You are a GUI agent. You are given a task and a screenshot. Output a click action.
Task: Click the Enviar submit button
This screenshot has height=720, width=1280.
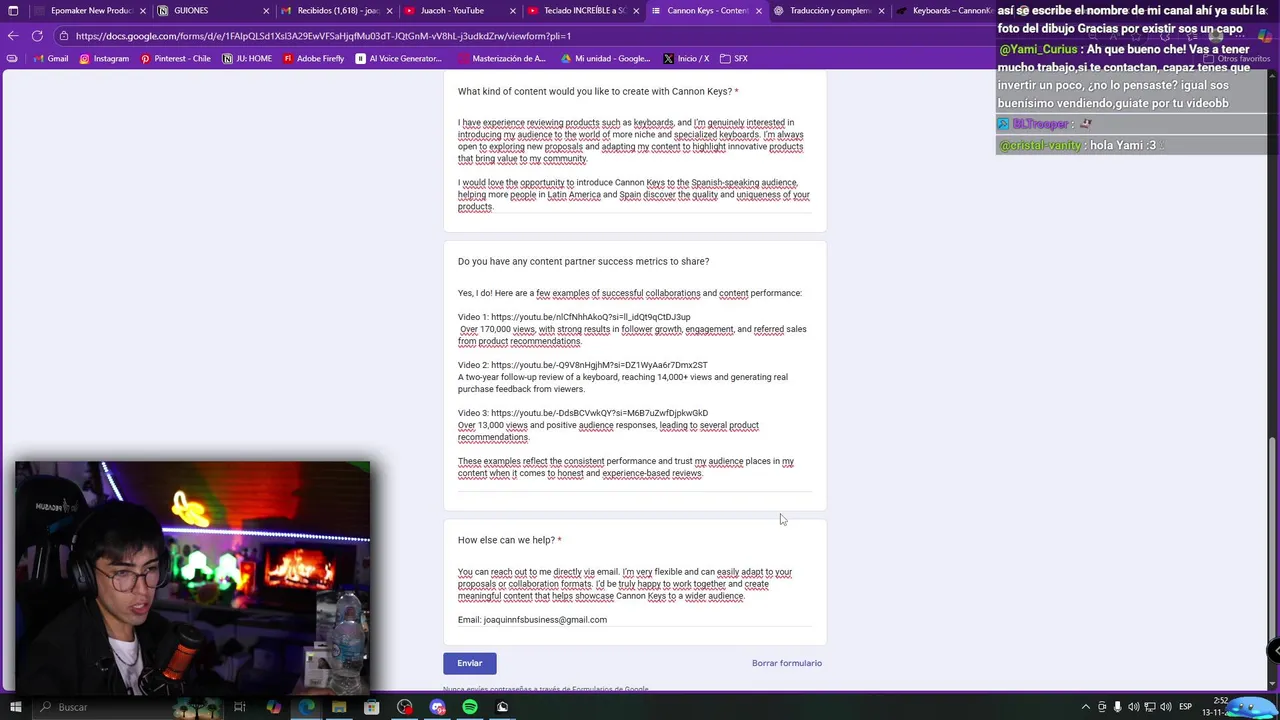(x=470, y=663)
